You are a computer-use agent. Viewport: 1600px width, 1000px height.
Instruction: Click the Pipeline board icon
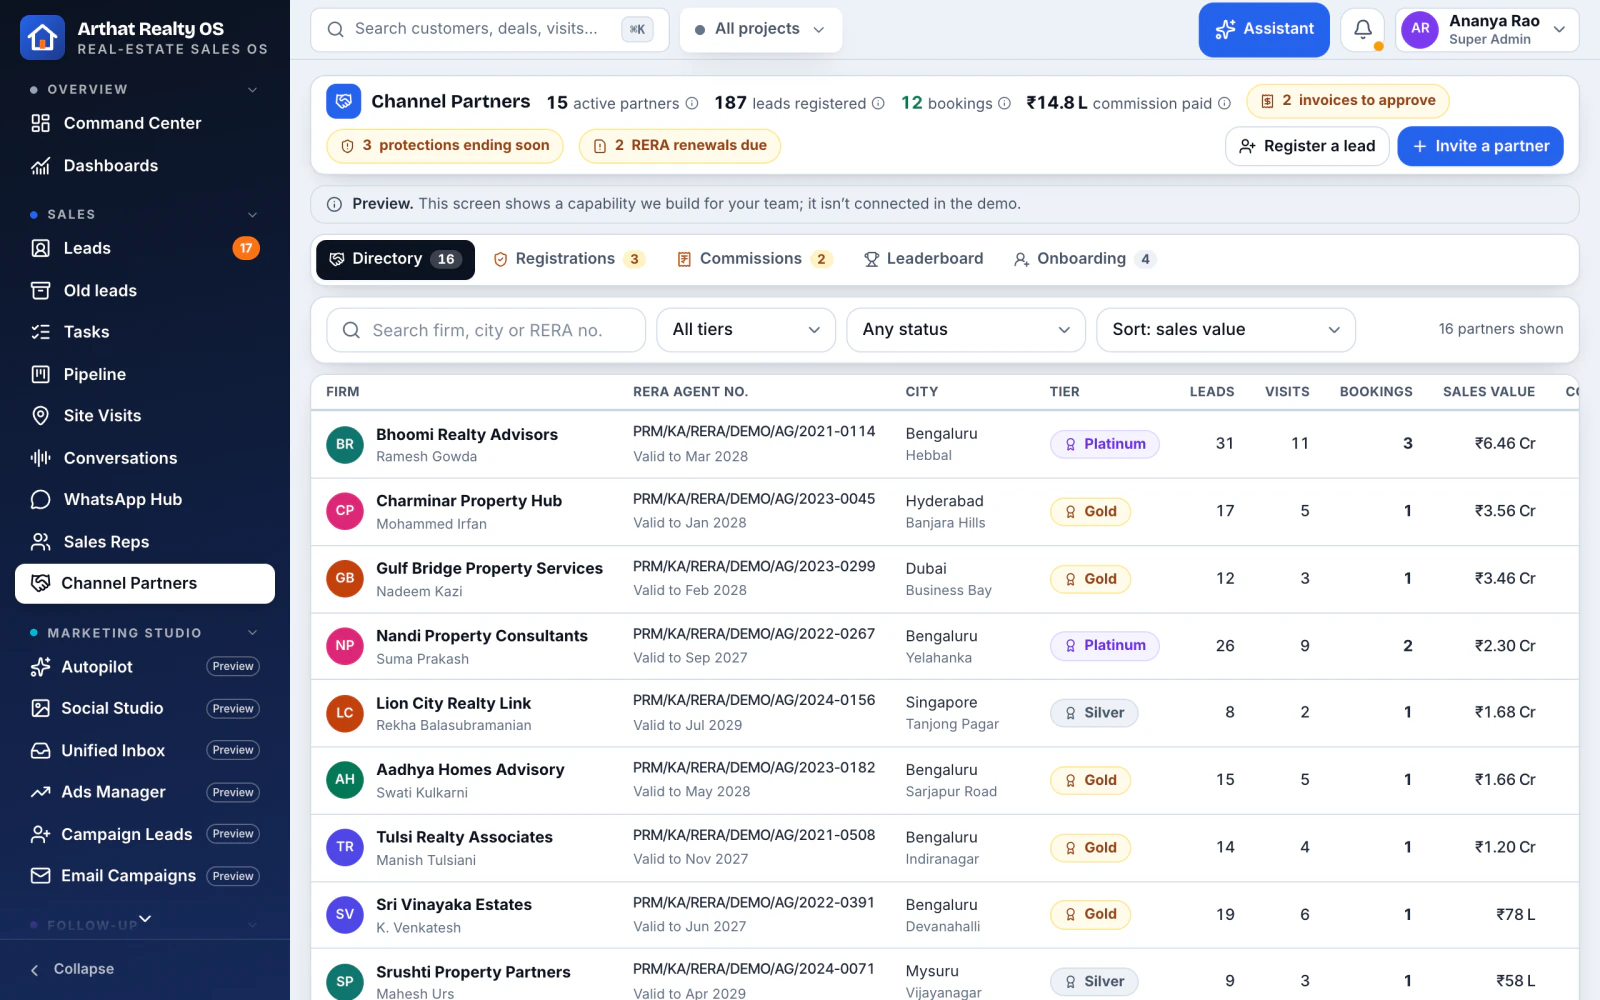[x=40, y=374]
